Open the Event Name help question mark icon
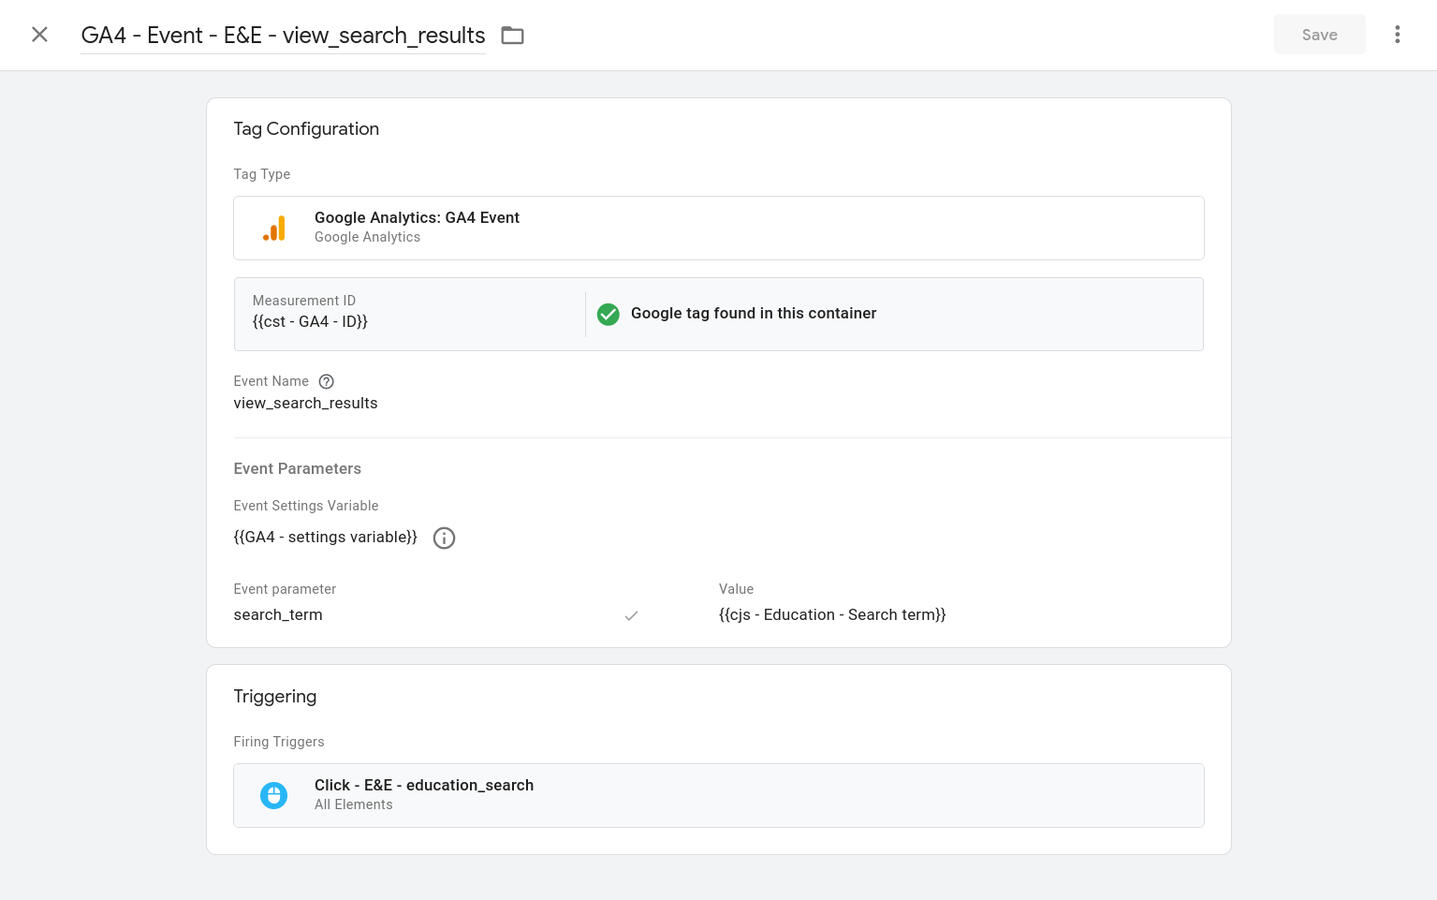The width and height of the screenshot is (1437, 900). [326, 382]
